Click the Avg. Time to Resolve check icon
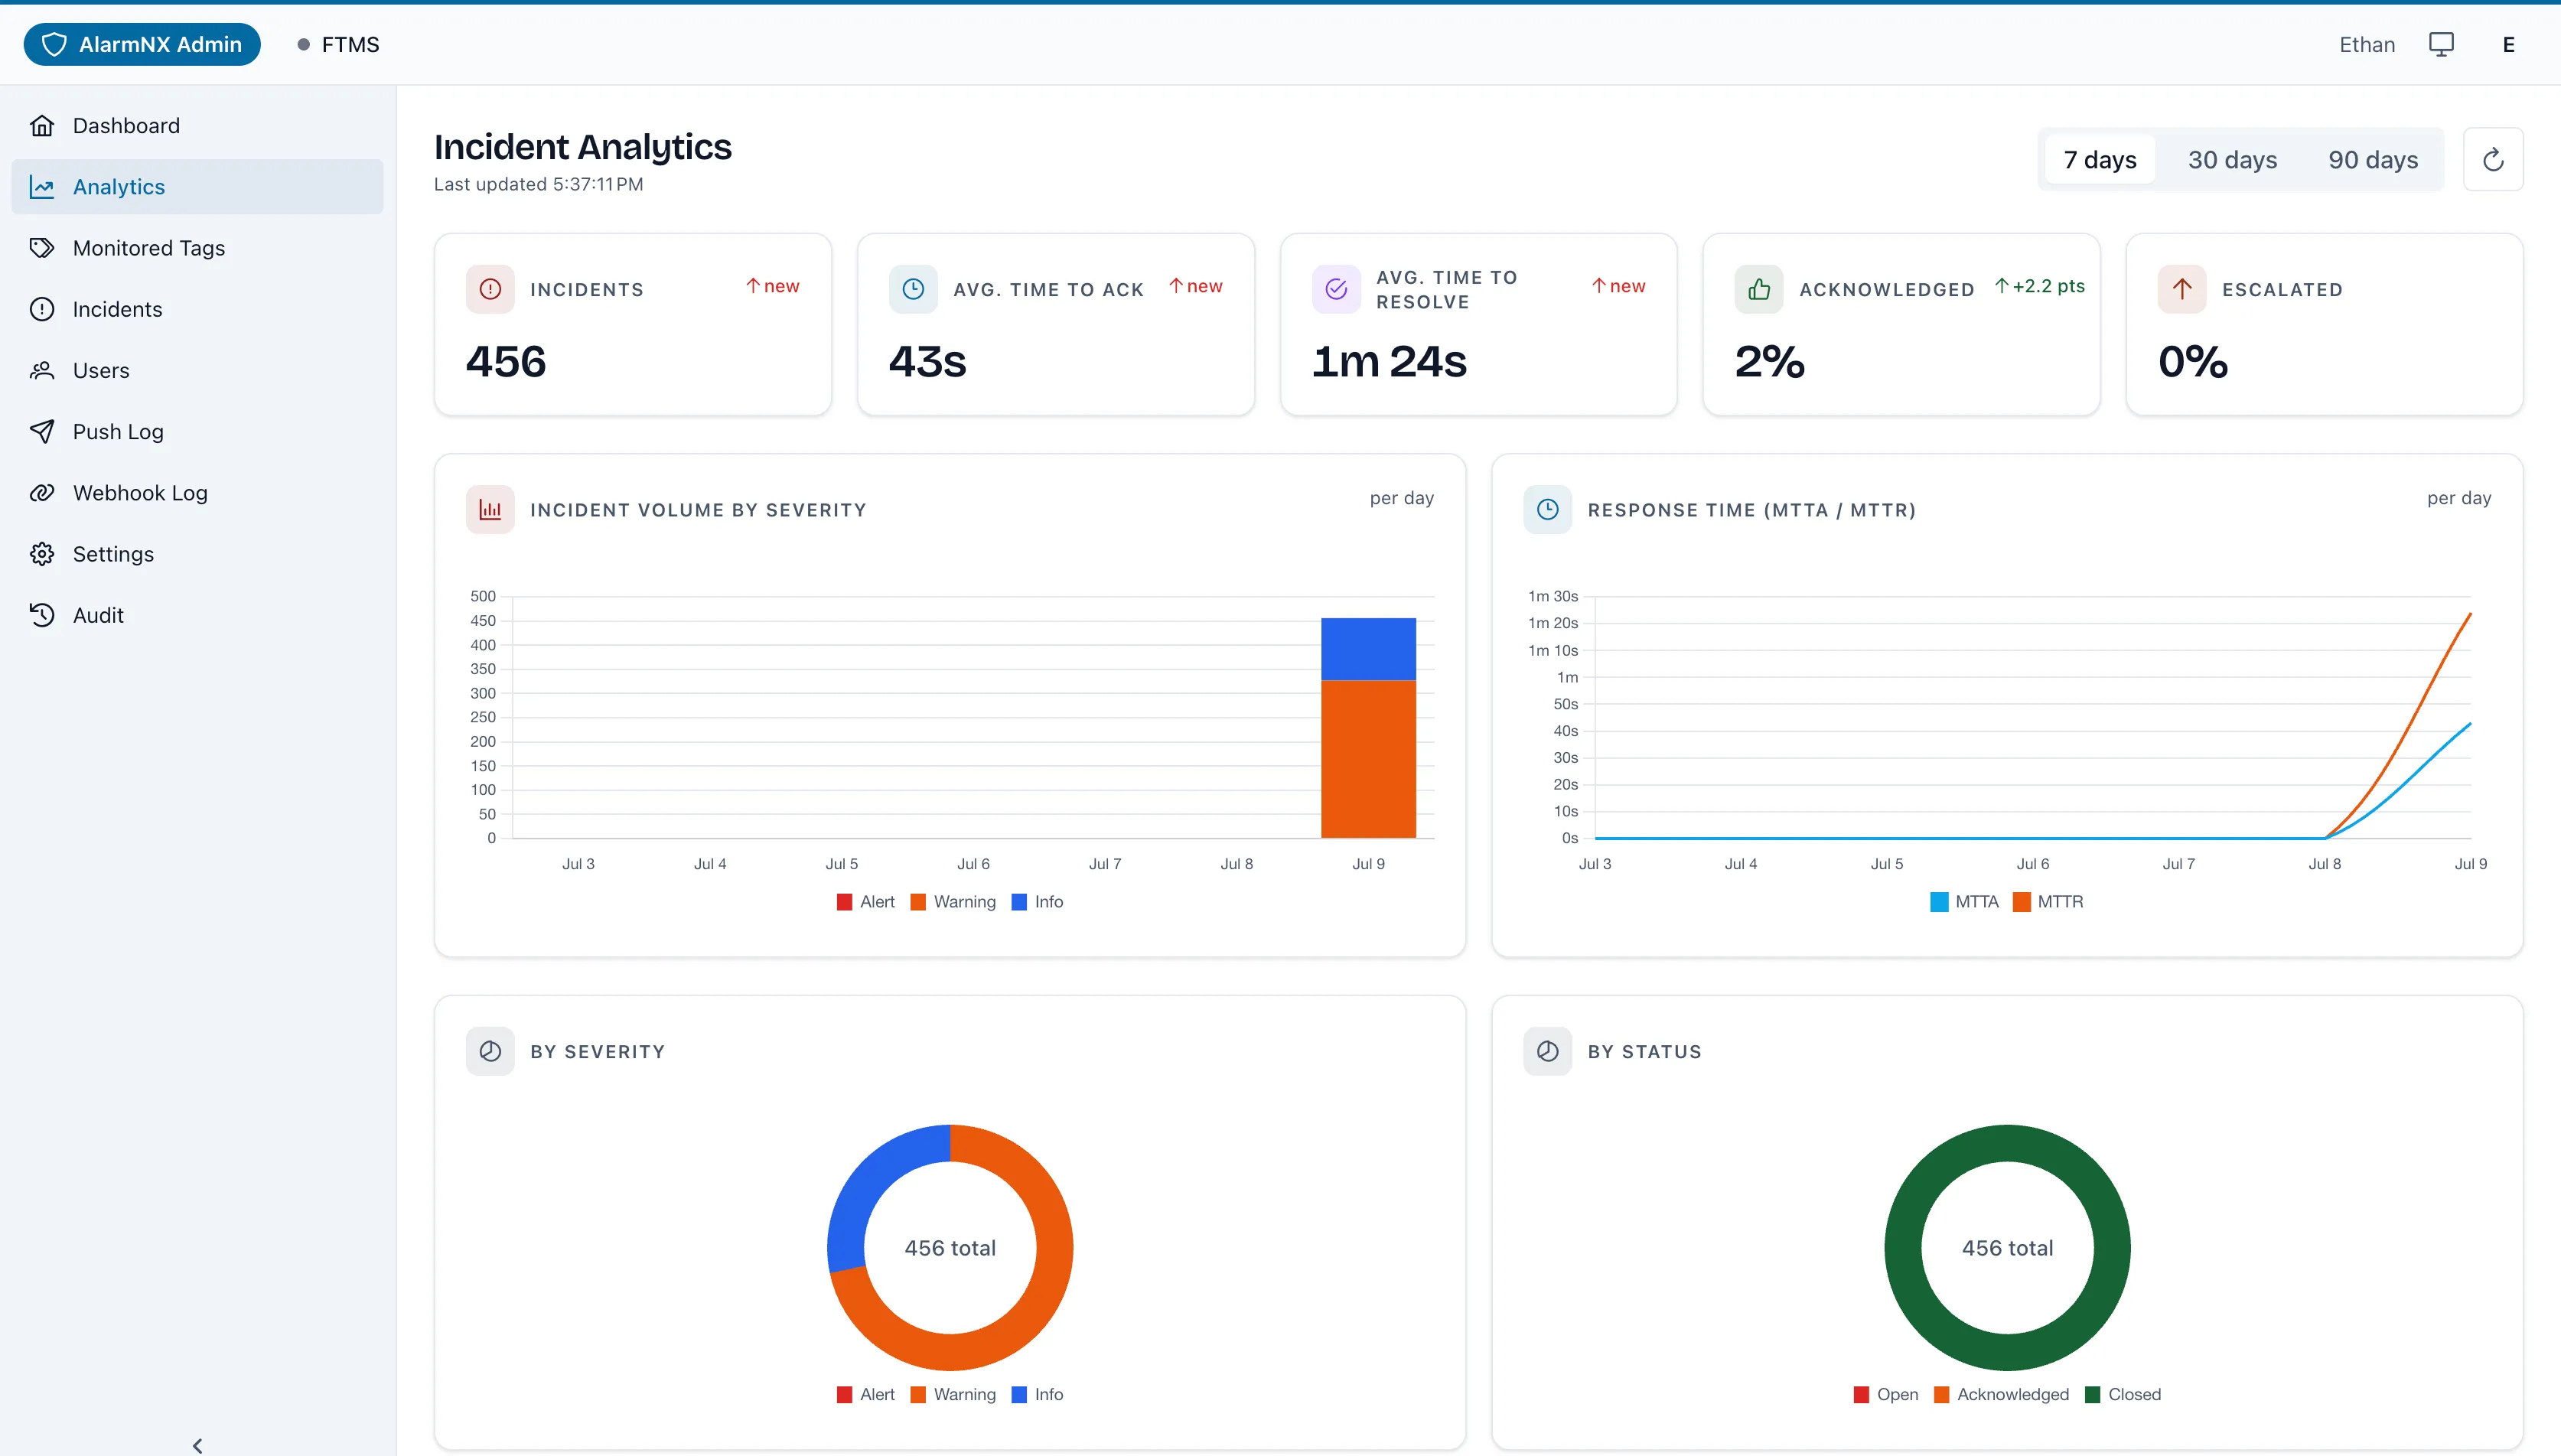 coord(1336,289)
